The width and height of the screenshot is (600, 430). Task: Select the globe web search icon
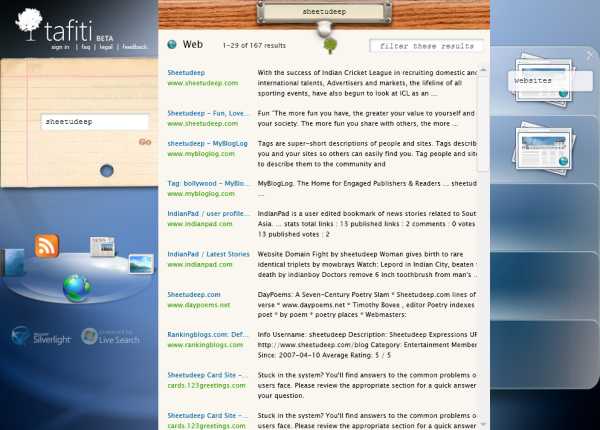(77, 288)
